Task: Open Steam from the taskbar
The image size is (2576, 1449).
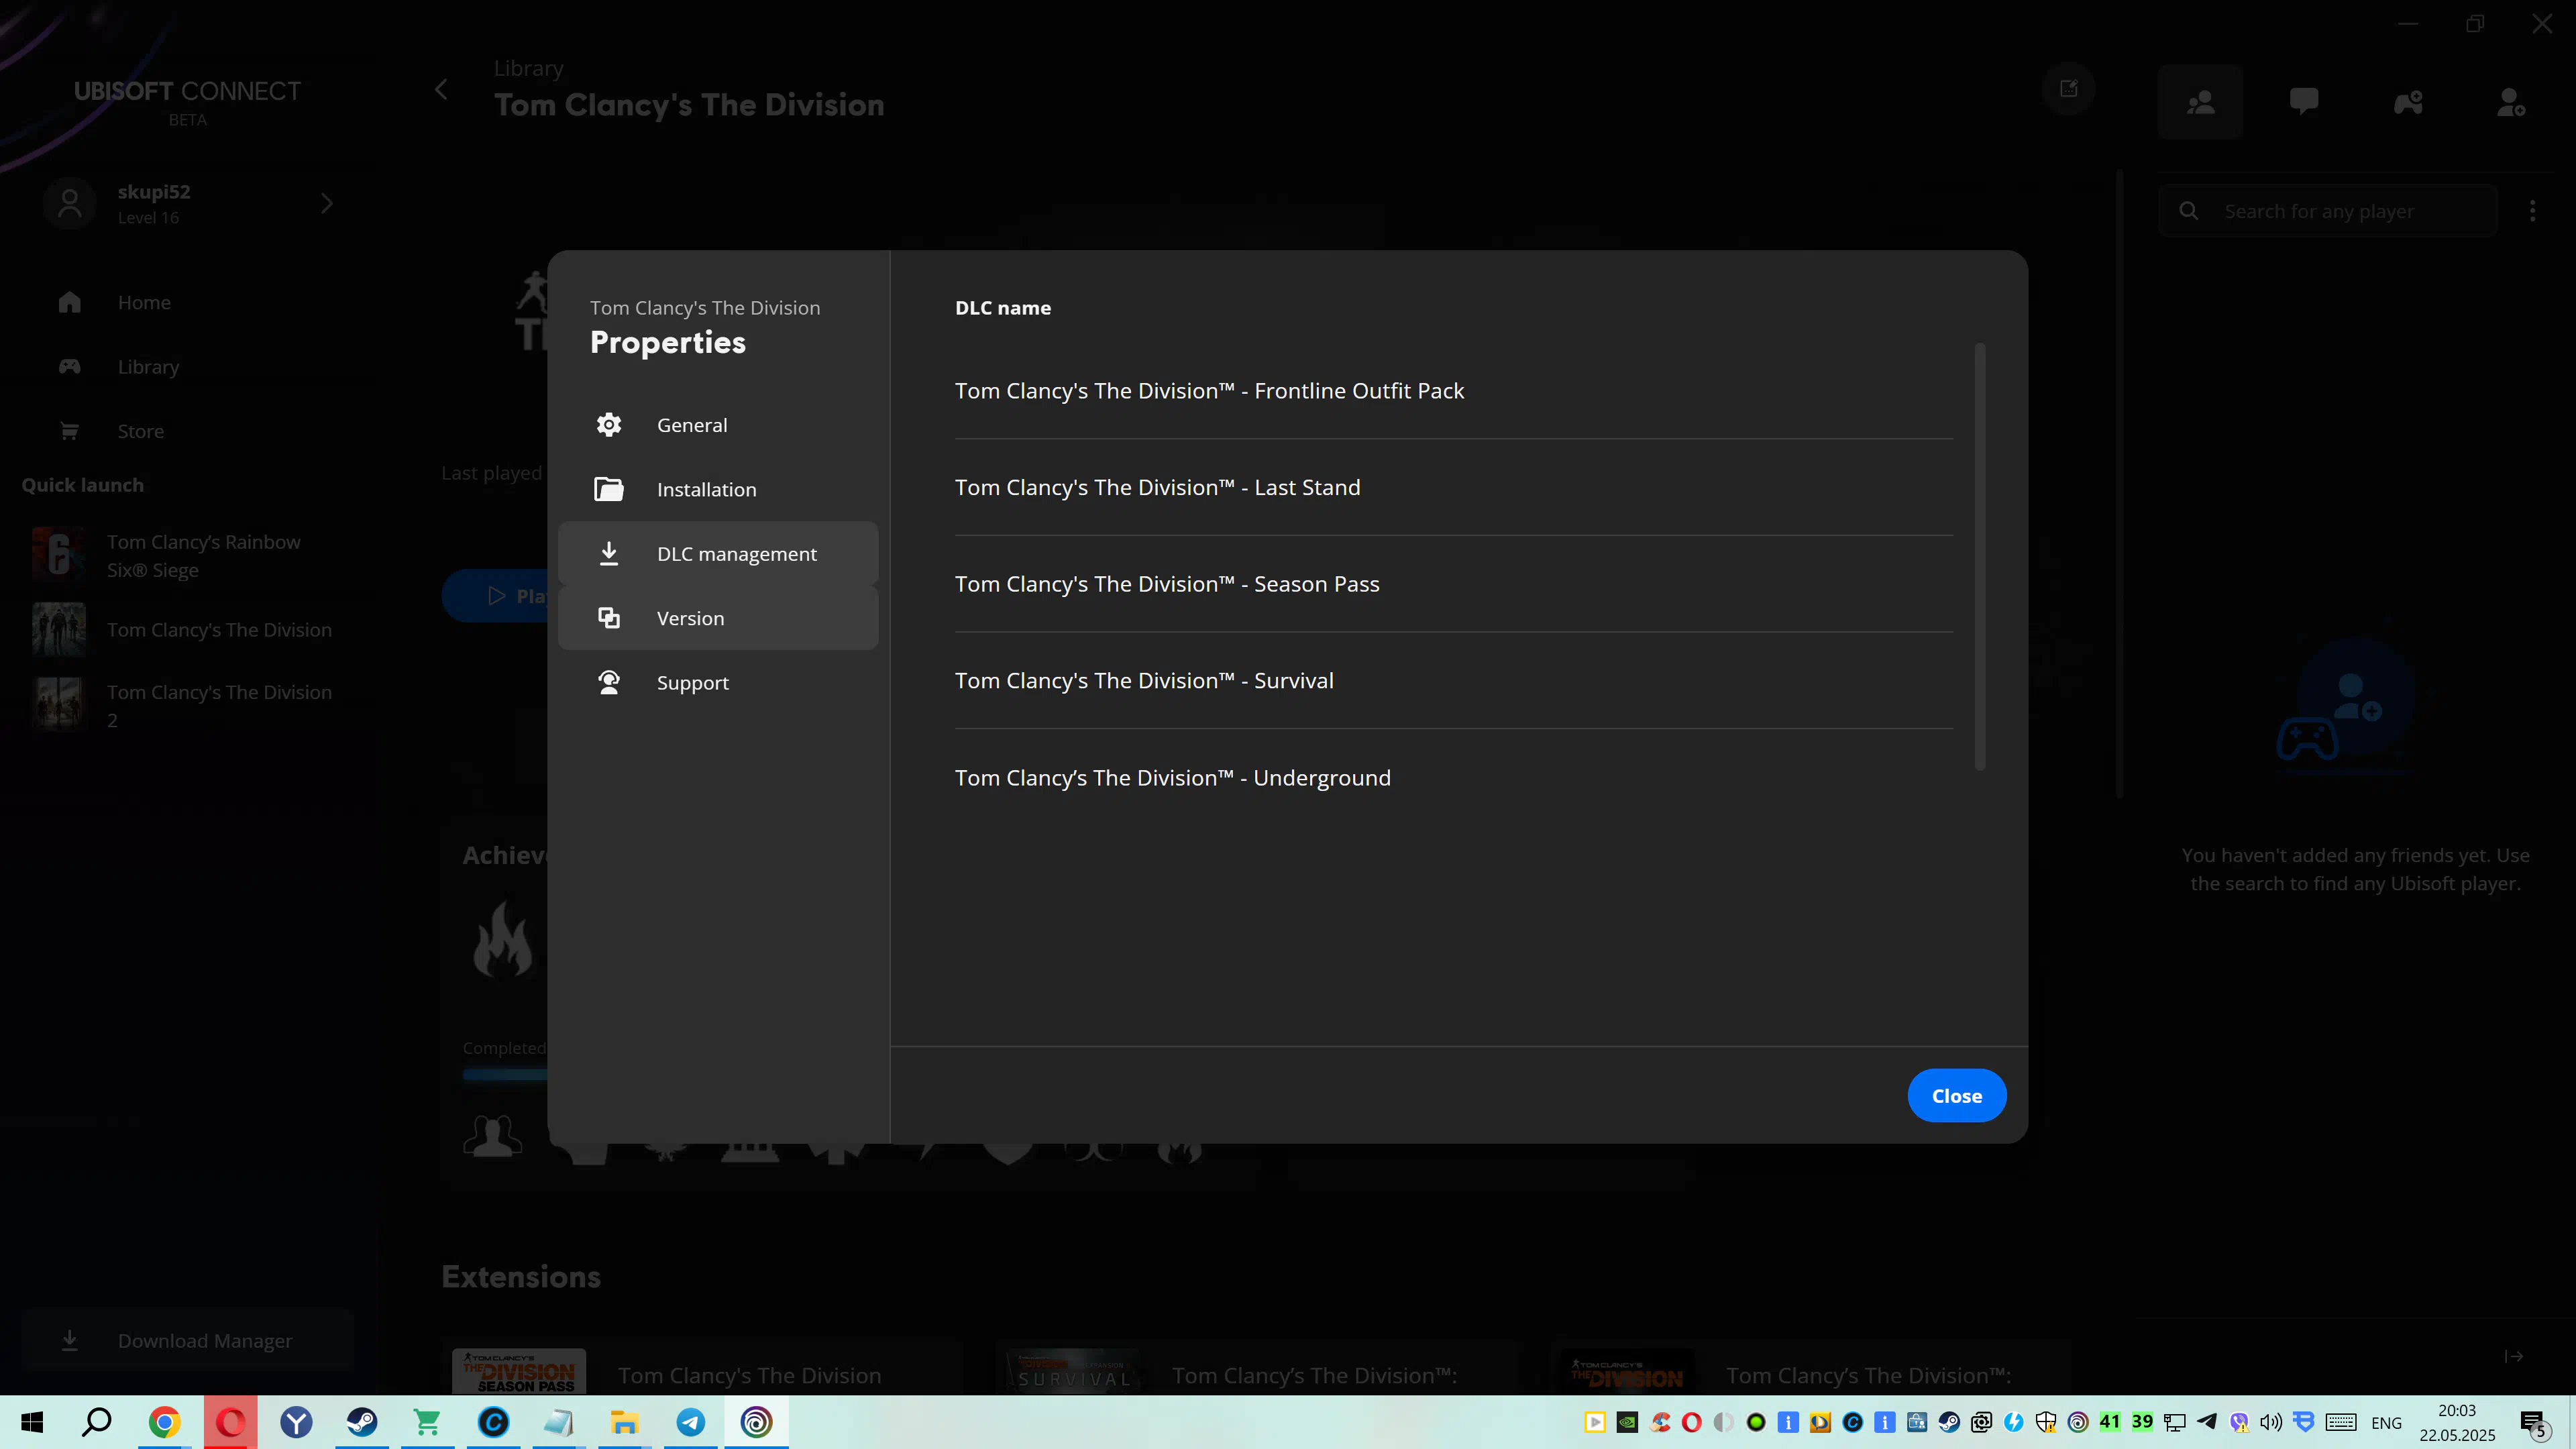Action: pyautogui.click(x=362, y=1422)
